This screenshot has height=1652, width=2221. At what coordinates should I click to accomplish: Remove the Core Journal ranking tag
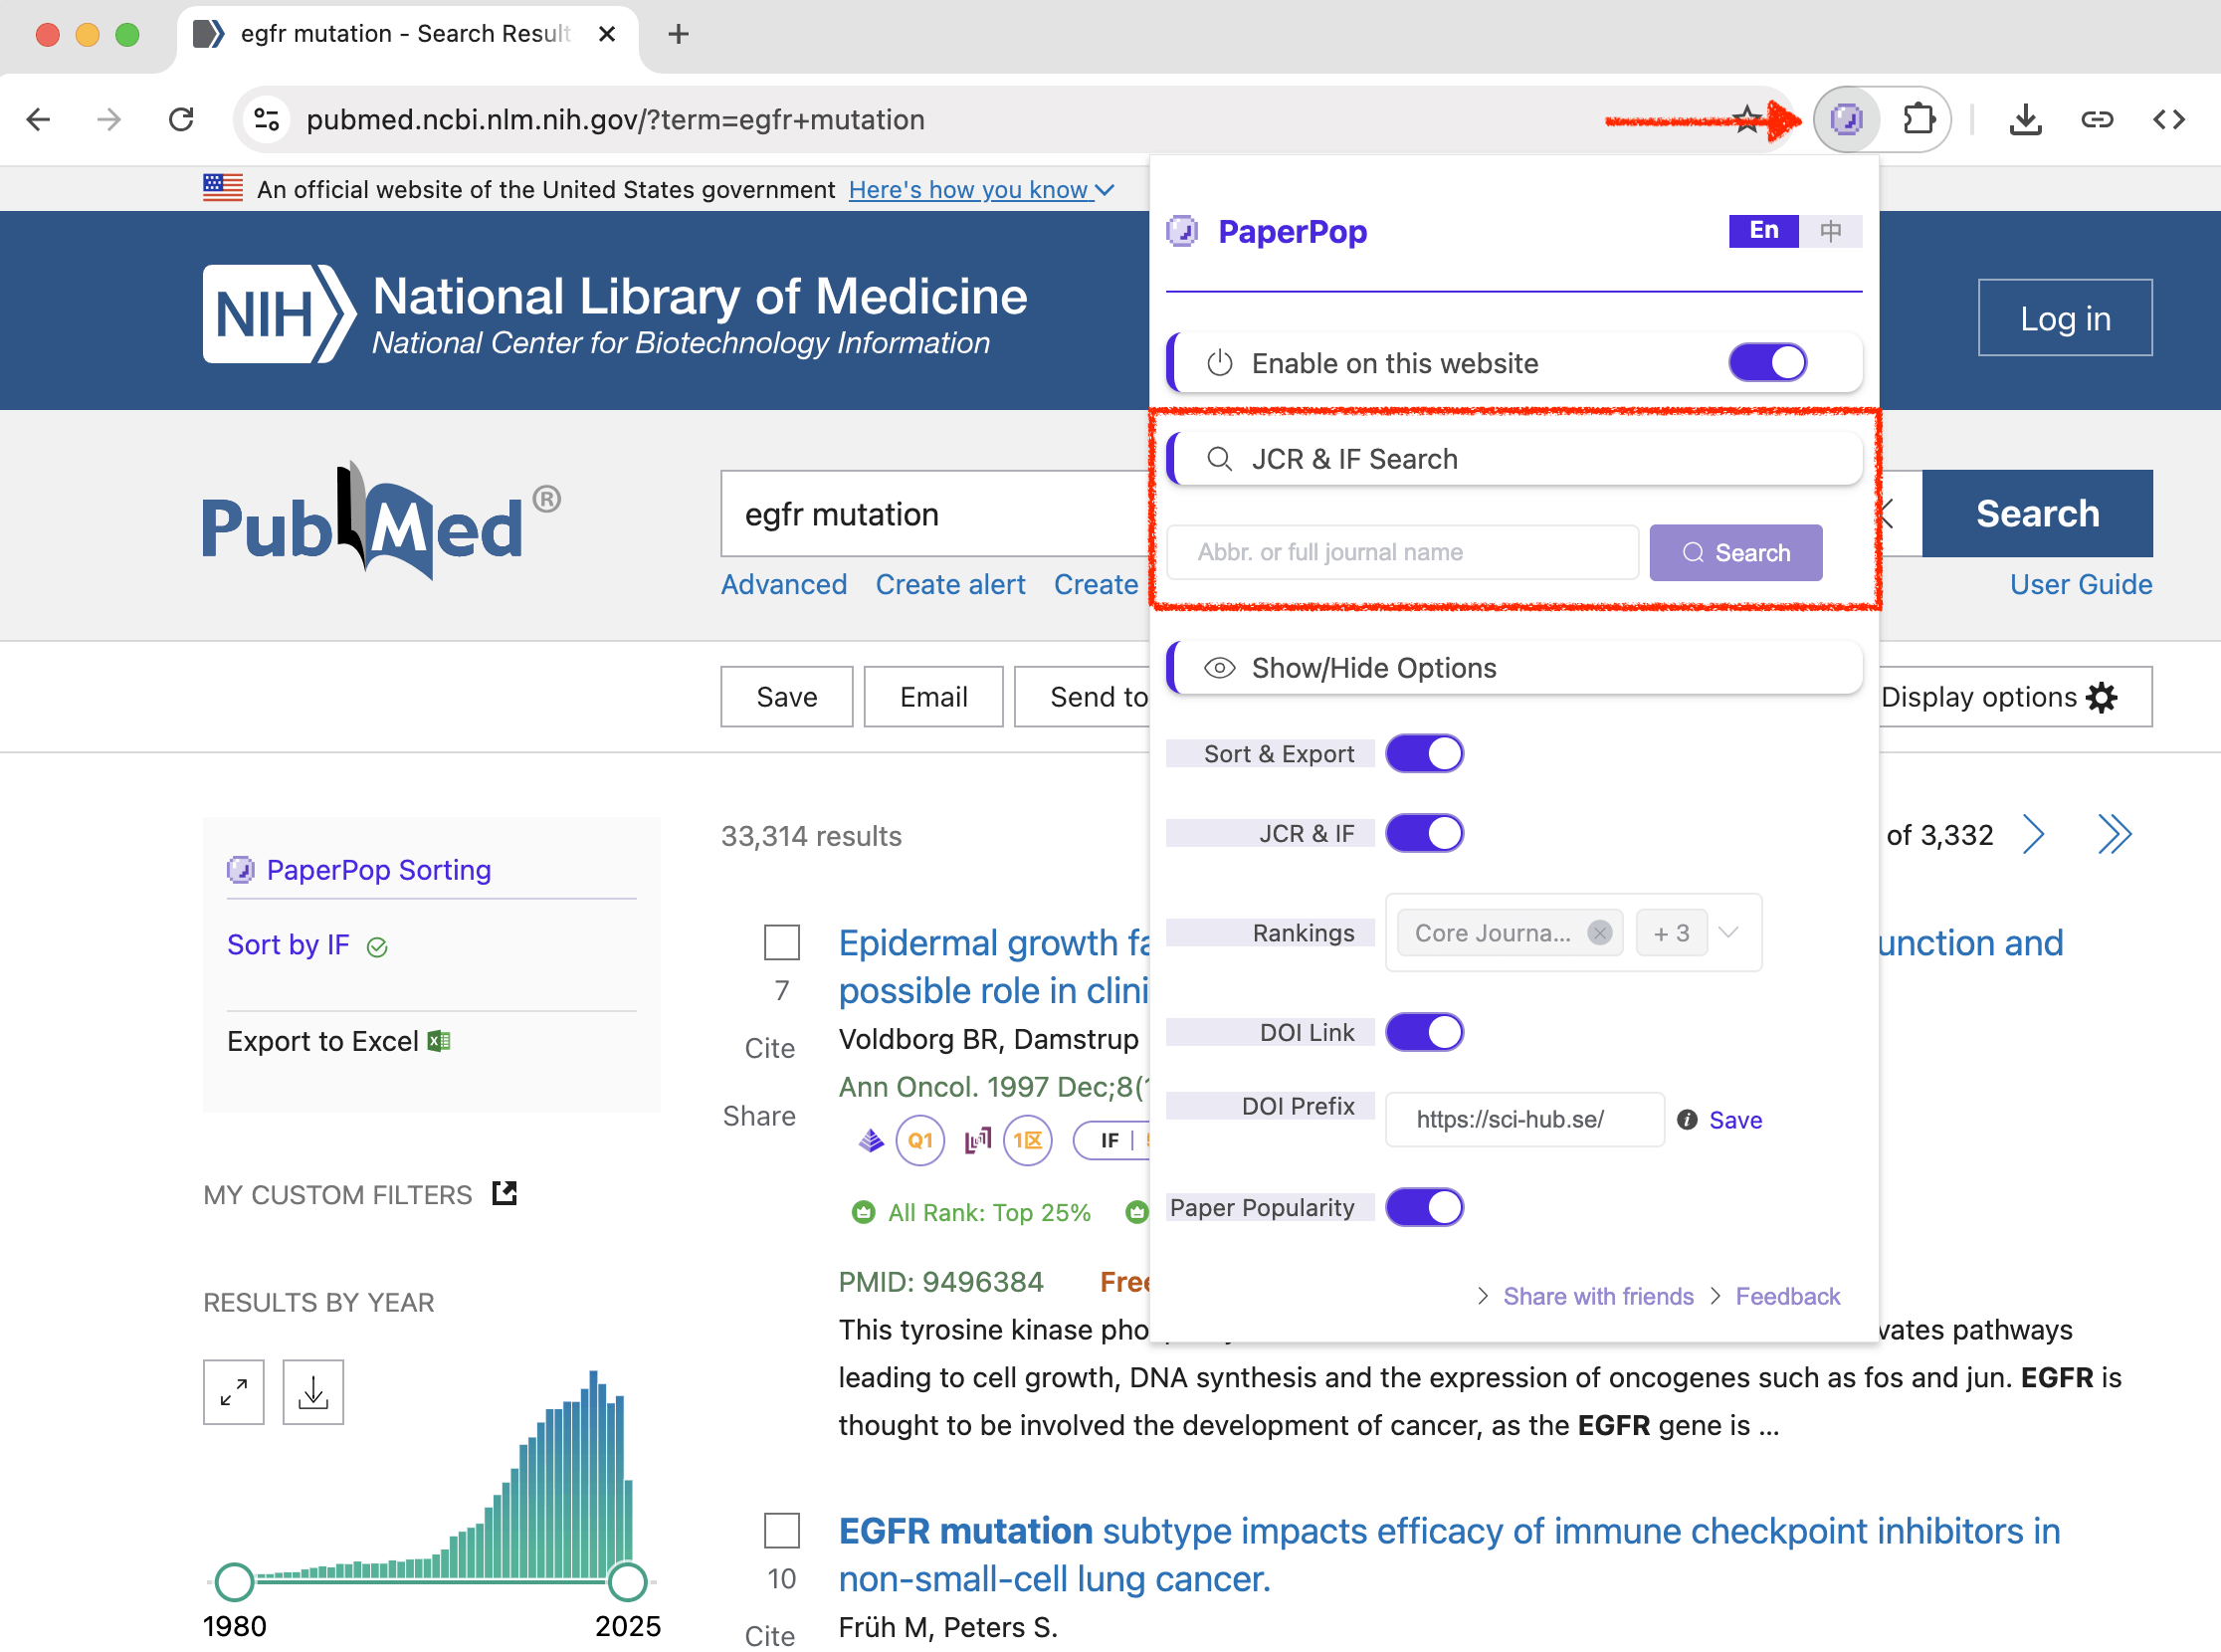(1599, 933)
